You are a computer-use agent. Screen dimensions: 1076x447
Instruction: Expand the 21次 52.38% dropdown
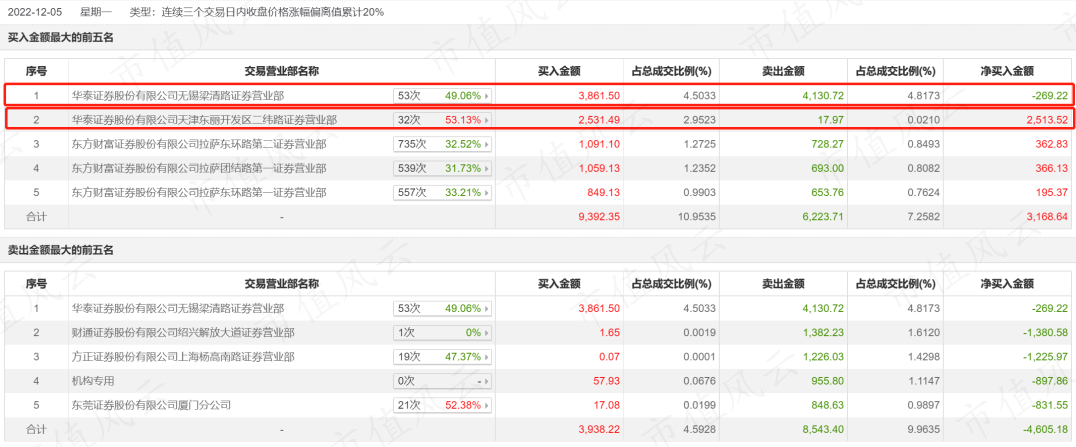pyautogui.click(x=443, y=405)
